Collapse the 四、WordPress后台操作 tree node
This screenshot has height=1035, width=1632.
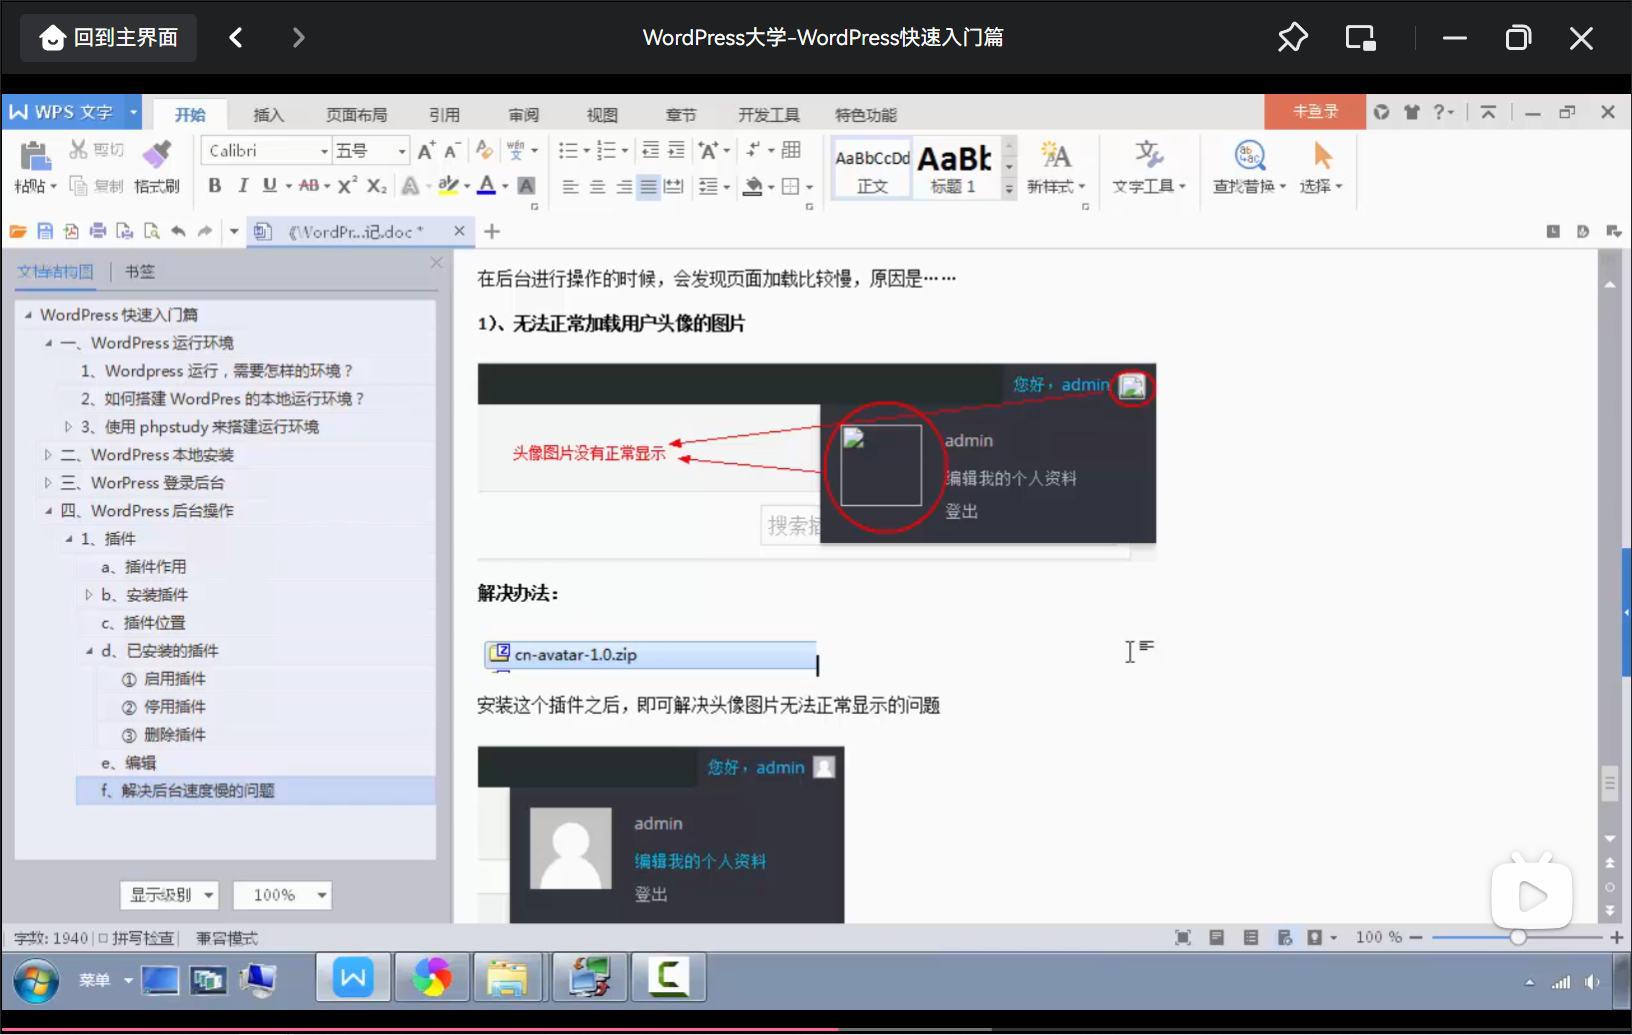[48, 511]
